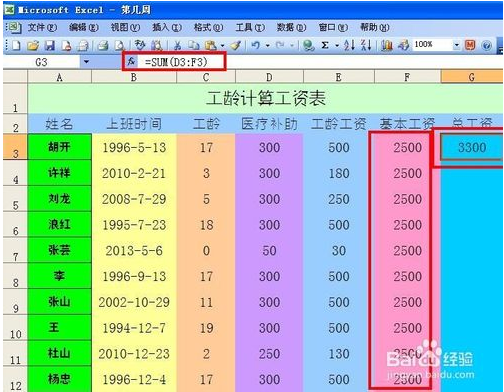Open the 格式 (Format) menu
Image resolution: width=504 pixels, height=392 pixels.
(x=208, y=27)
